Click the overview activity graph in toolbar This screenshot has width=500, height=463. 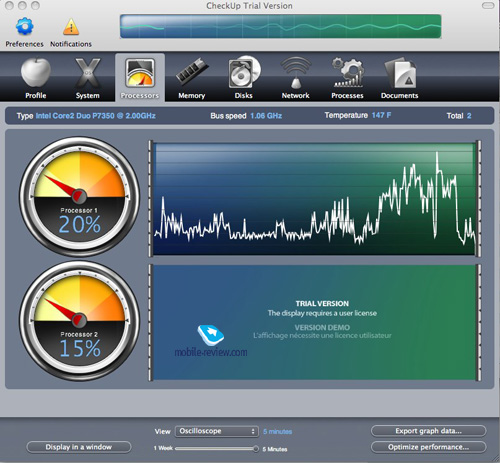tap(281, 26)
